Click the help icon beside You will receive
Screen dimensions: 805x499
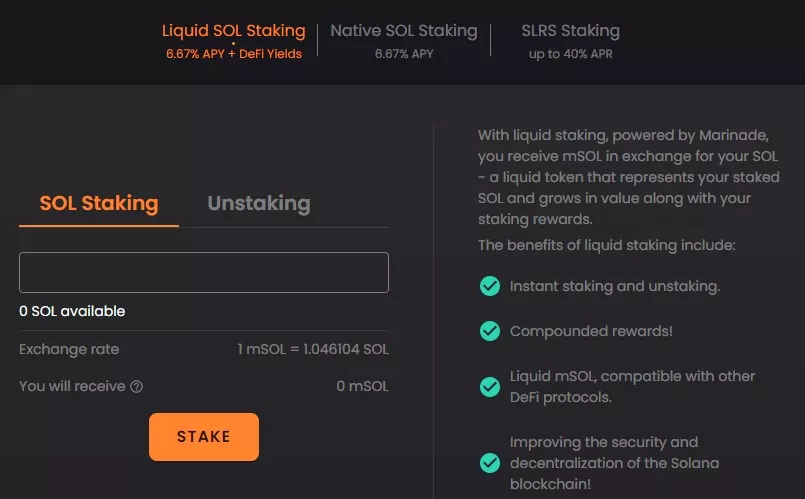[x=137, y=387]
